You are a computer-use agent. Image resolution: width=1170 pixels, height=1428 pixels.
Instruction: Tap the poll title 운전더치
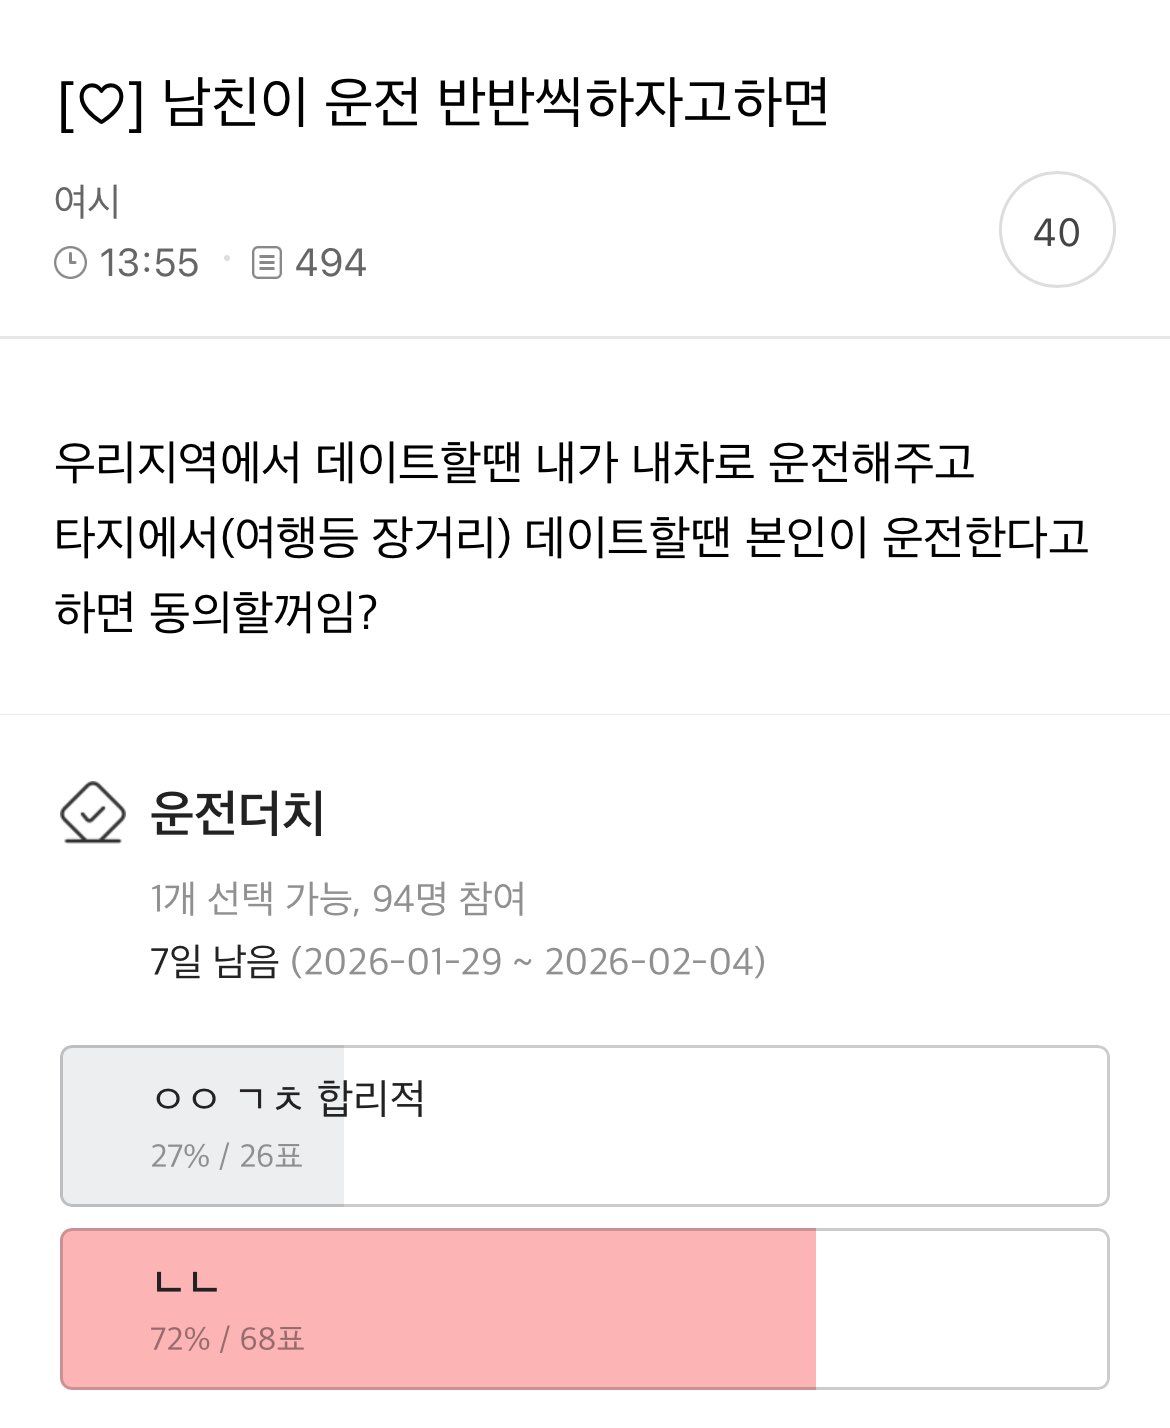coord(237,814)
